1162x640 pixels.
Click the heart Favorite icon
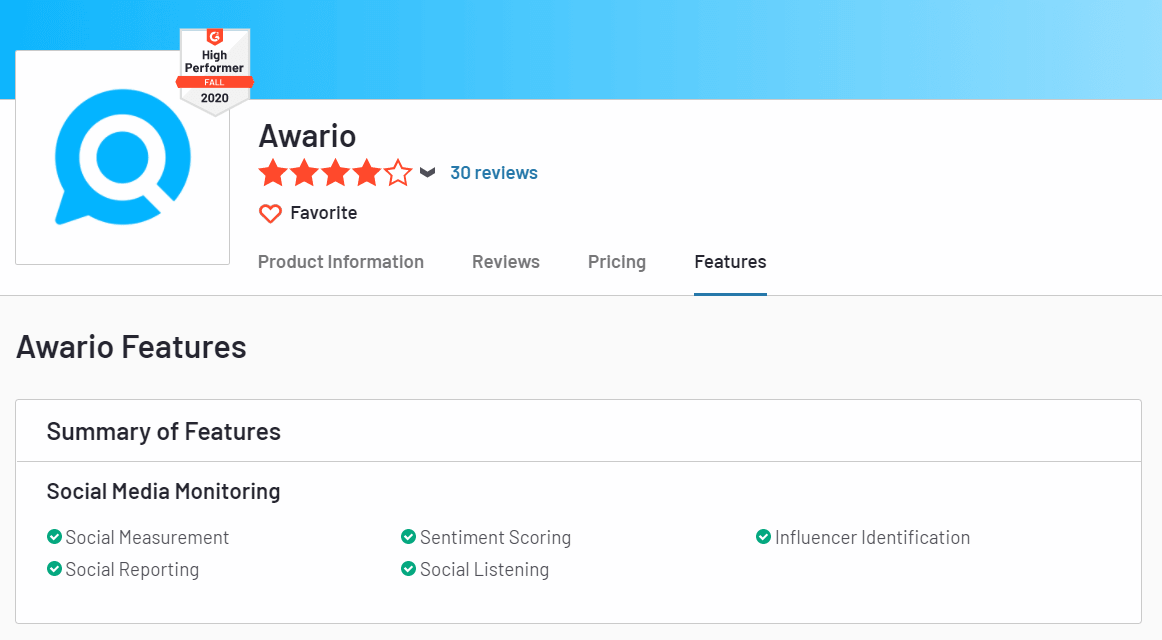270,213
